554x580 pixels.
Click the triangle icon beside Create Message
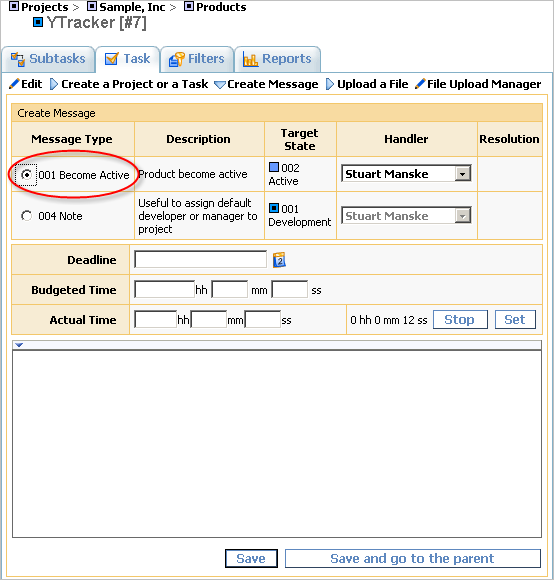[220, 85]
